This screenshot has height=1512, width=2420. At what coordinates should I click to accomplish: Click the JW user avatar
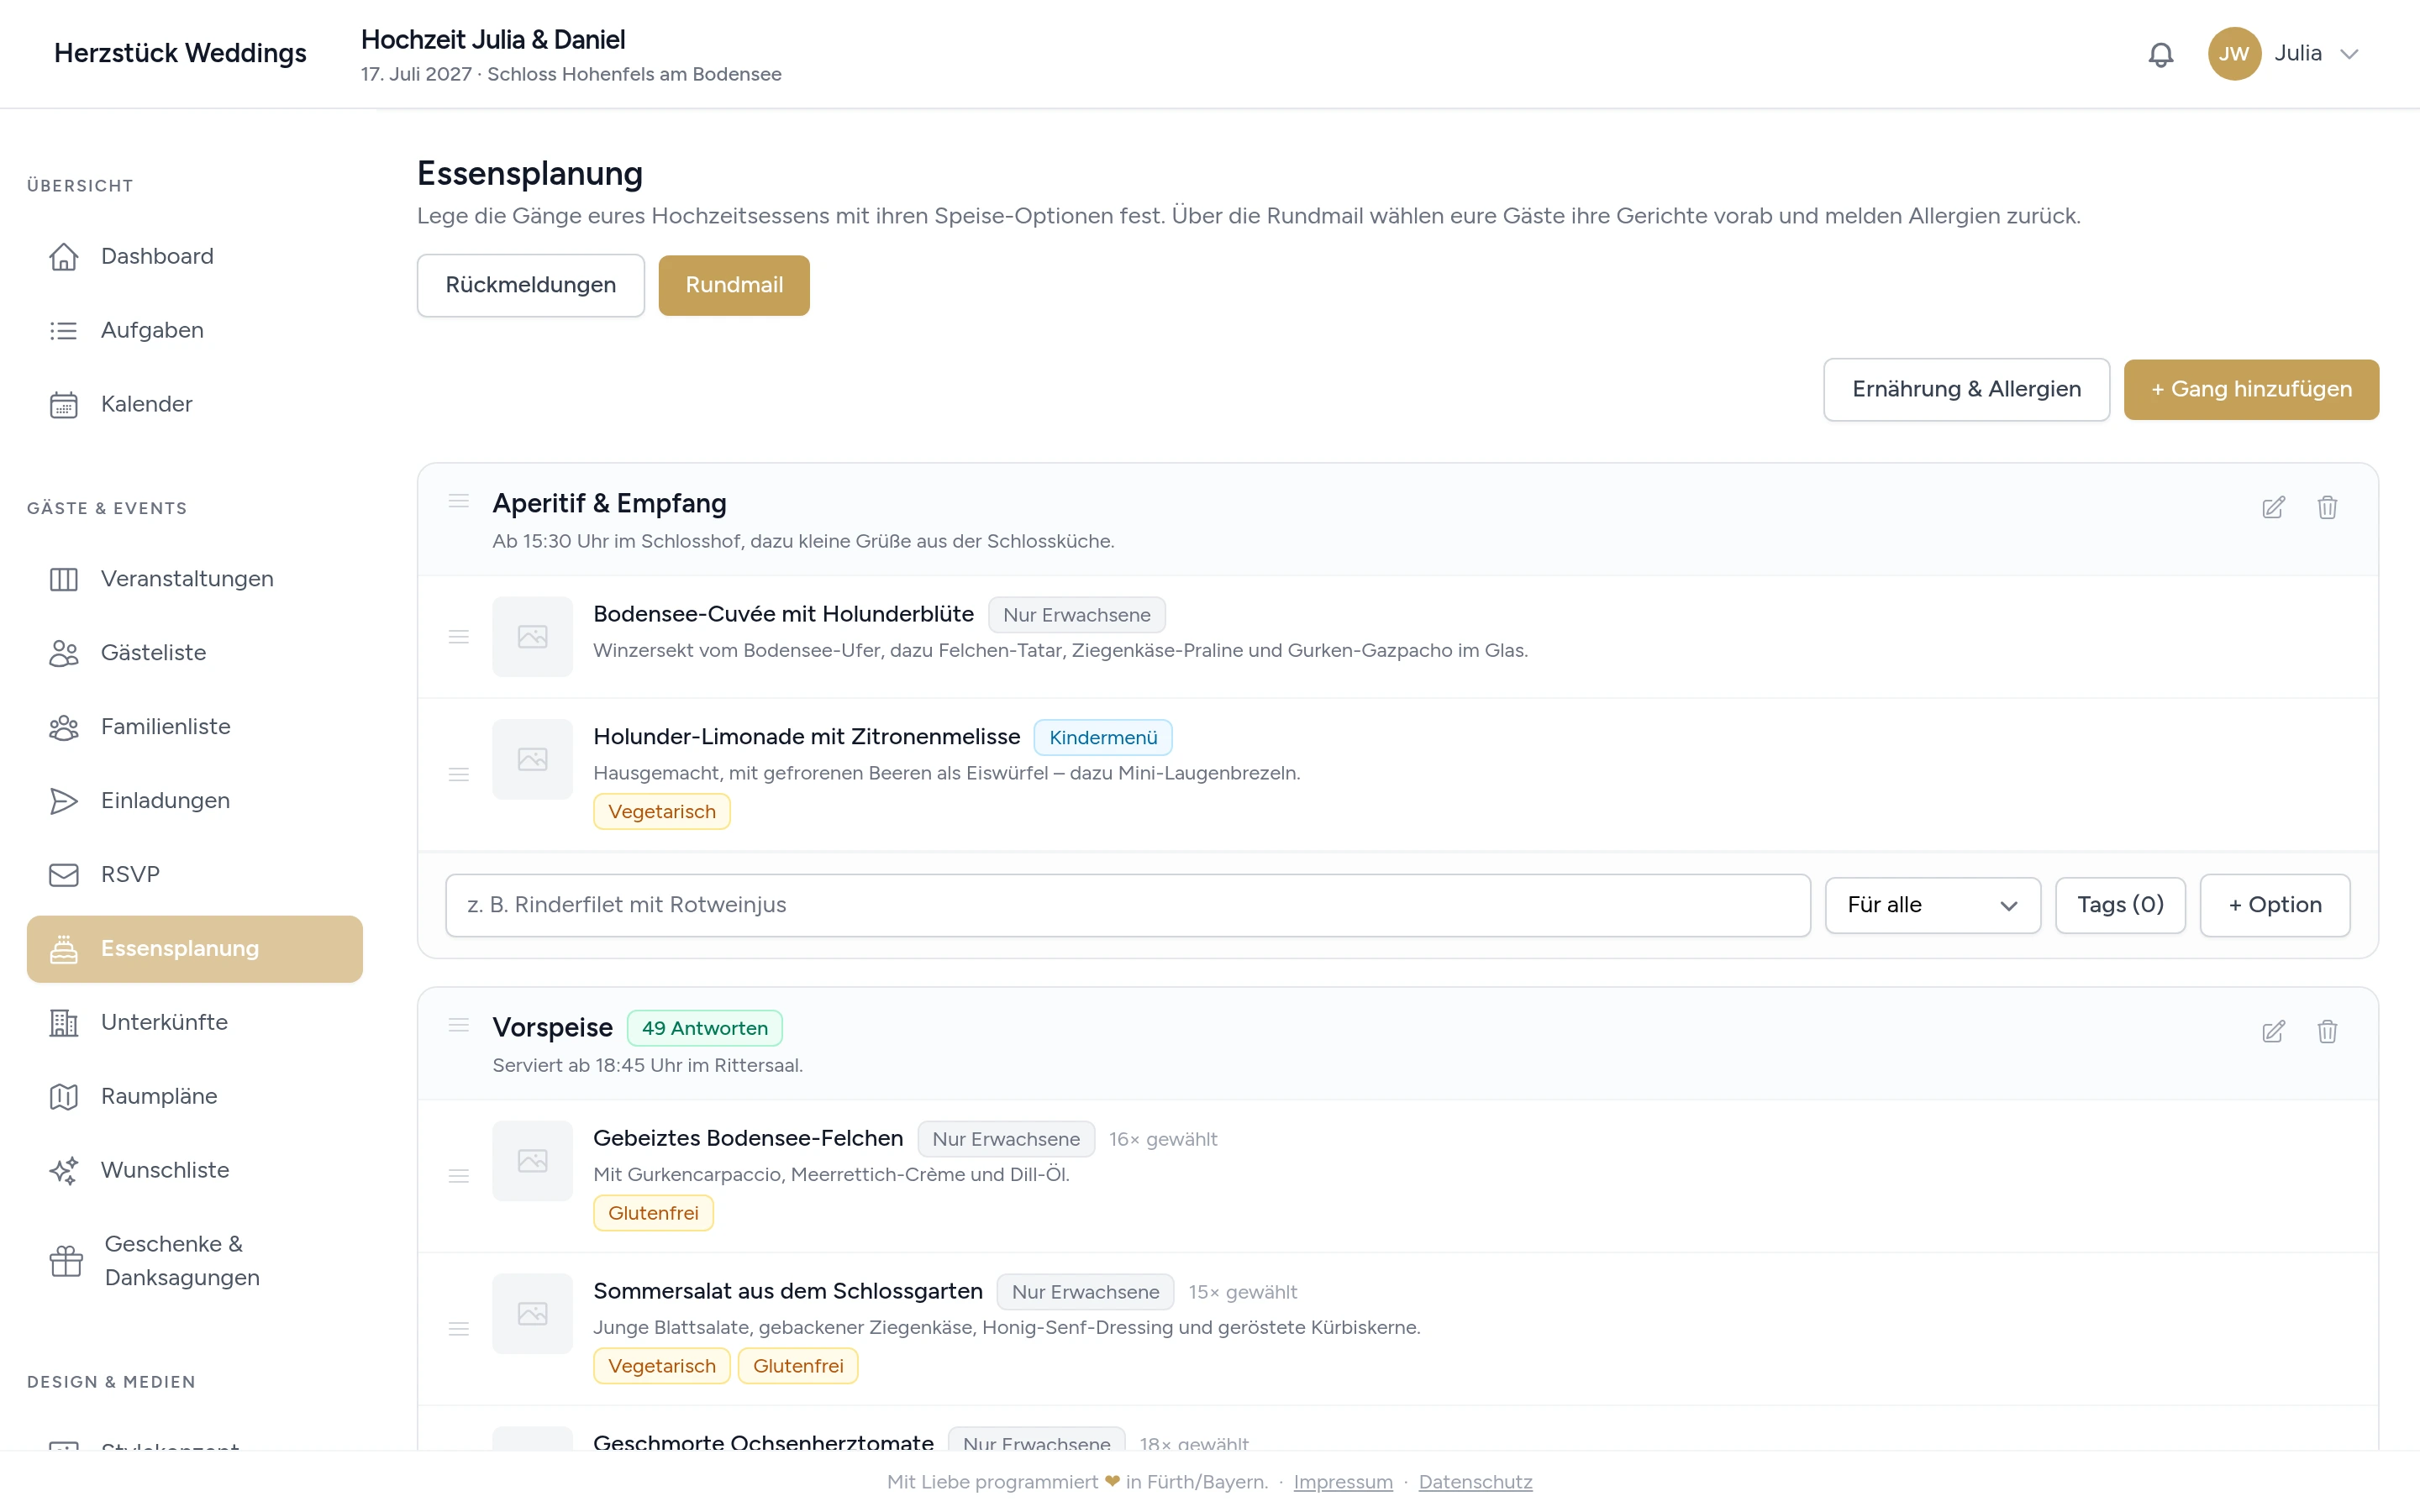tap(2234, 54)
